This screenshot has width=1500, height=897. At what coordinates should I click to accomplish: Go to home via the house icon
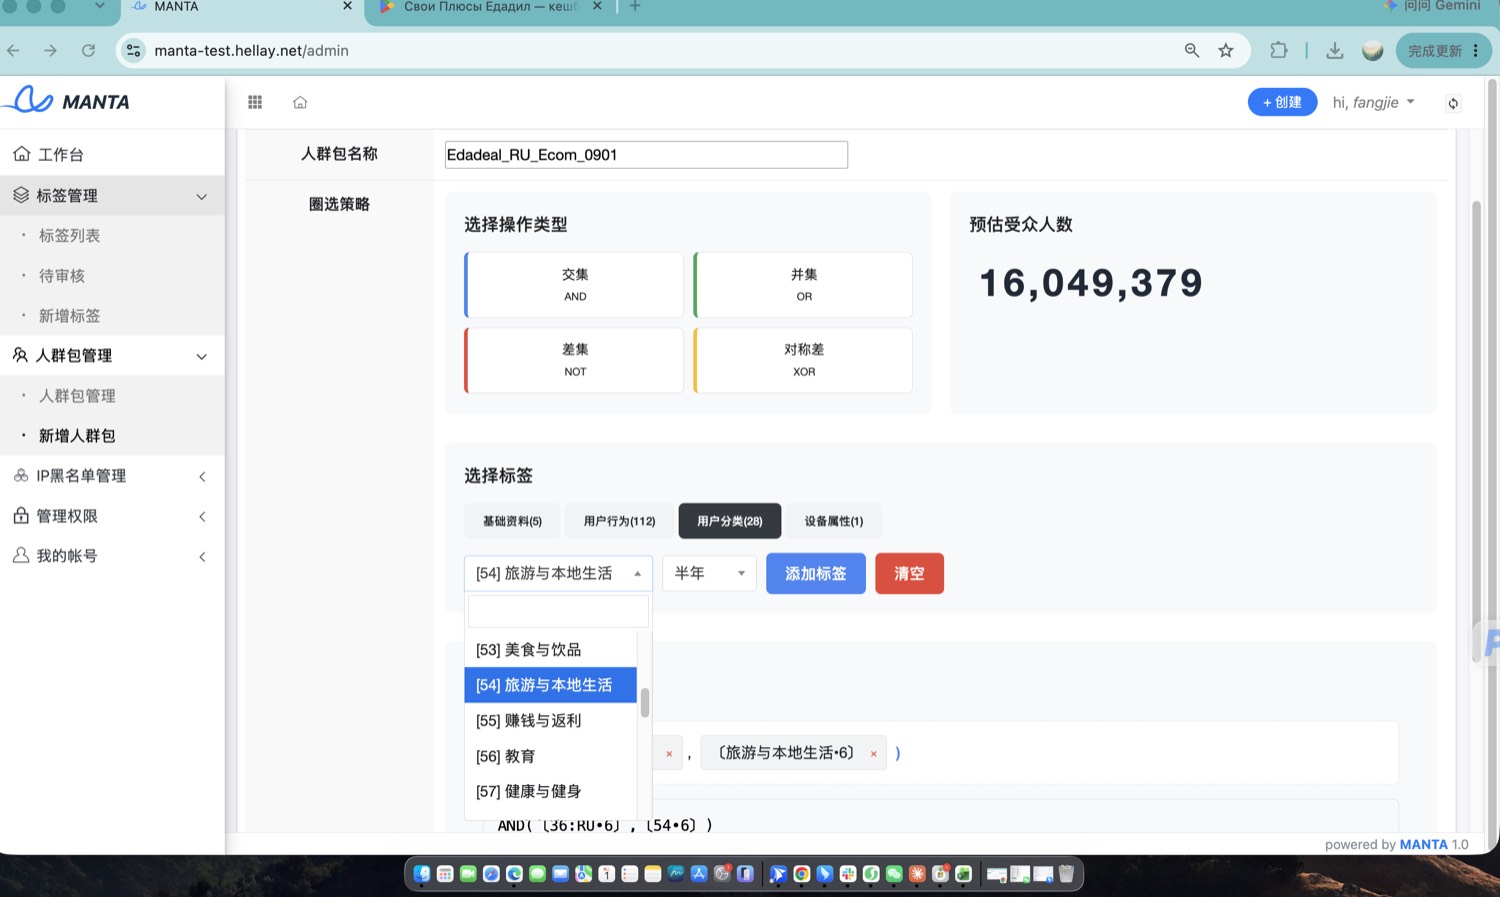(300, 102)
